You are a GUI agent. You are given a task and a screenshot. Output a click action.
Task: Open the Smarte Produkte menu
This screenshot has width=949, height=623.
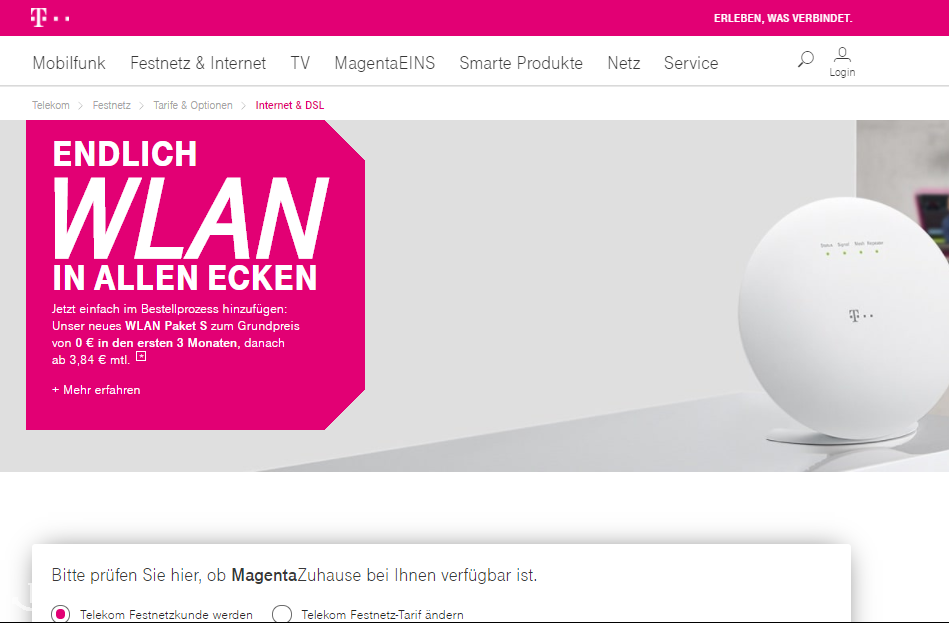[521, 63]
